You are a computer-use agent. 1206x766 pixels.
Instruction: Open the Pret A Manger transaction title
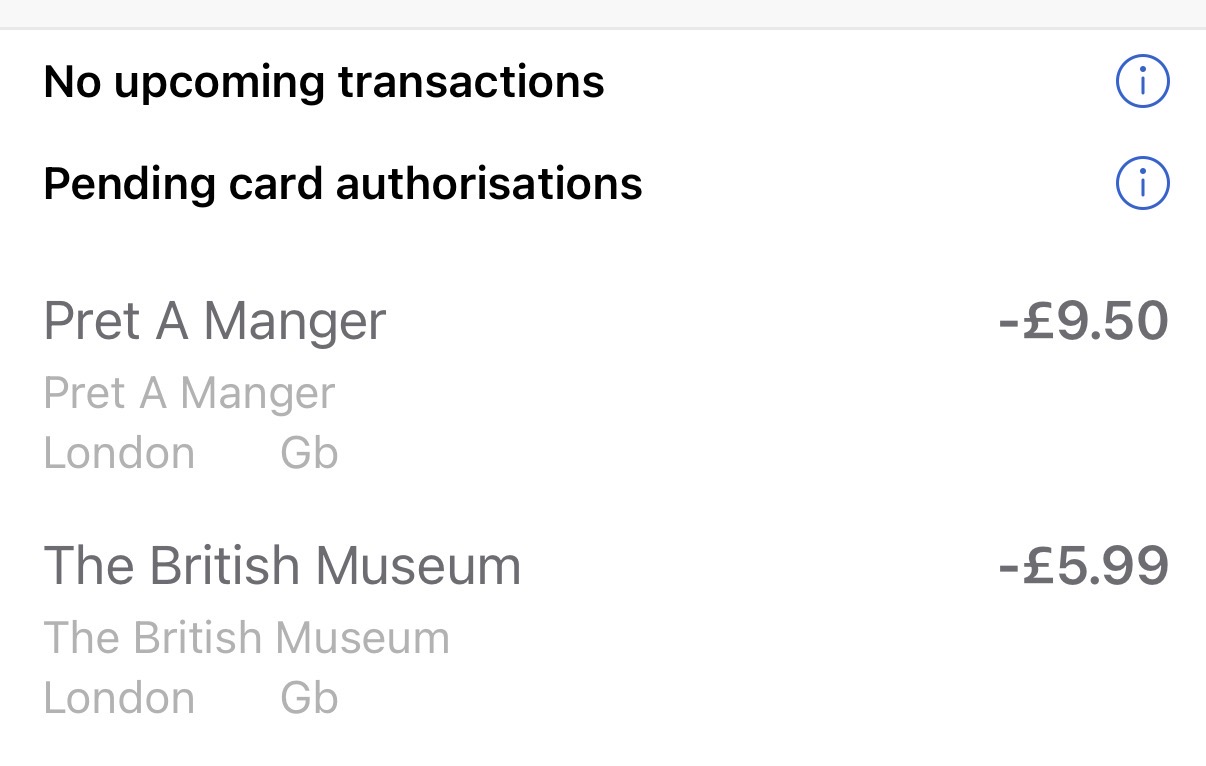pos(215,322)
